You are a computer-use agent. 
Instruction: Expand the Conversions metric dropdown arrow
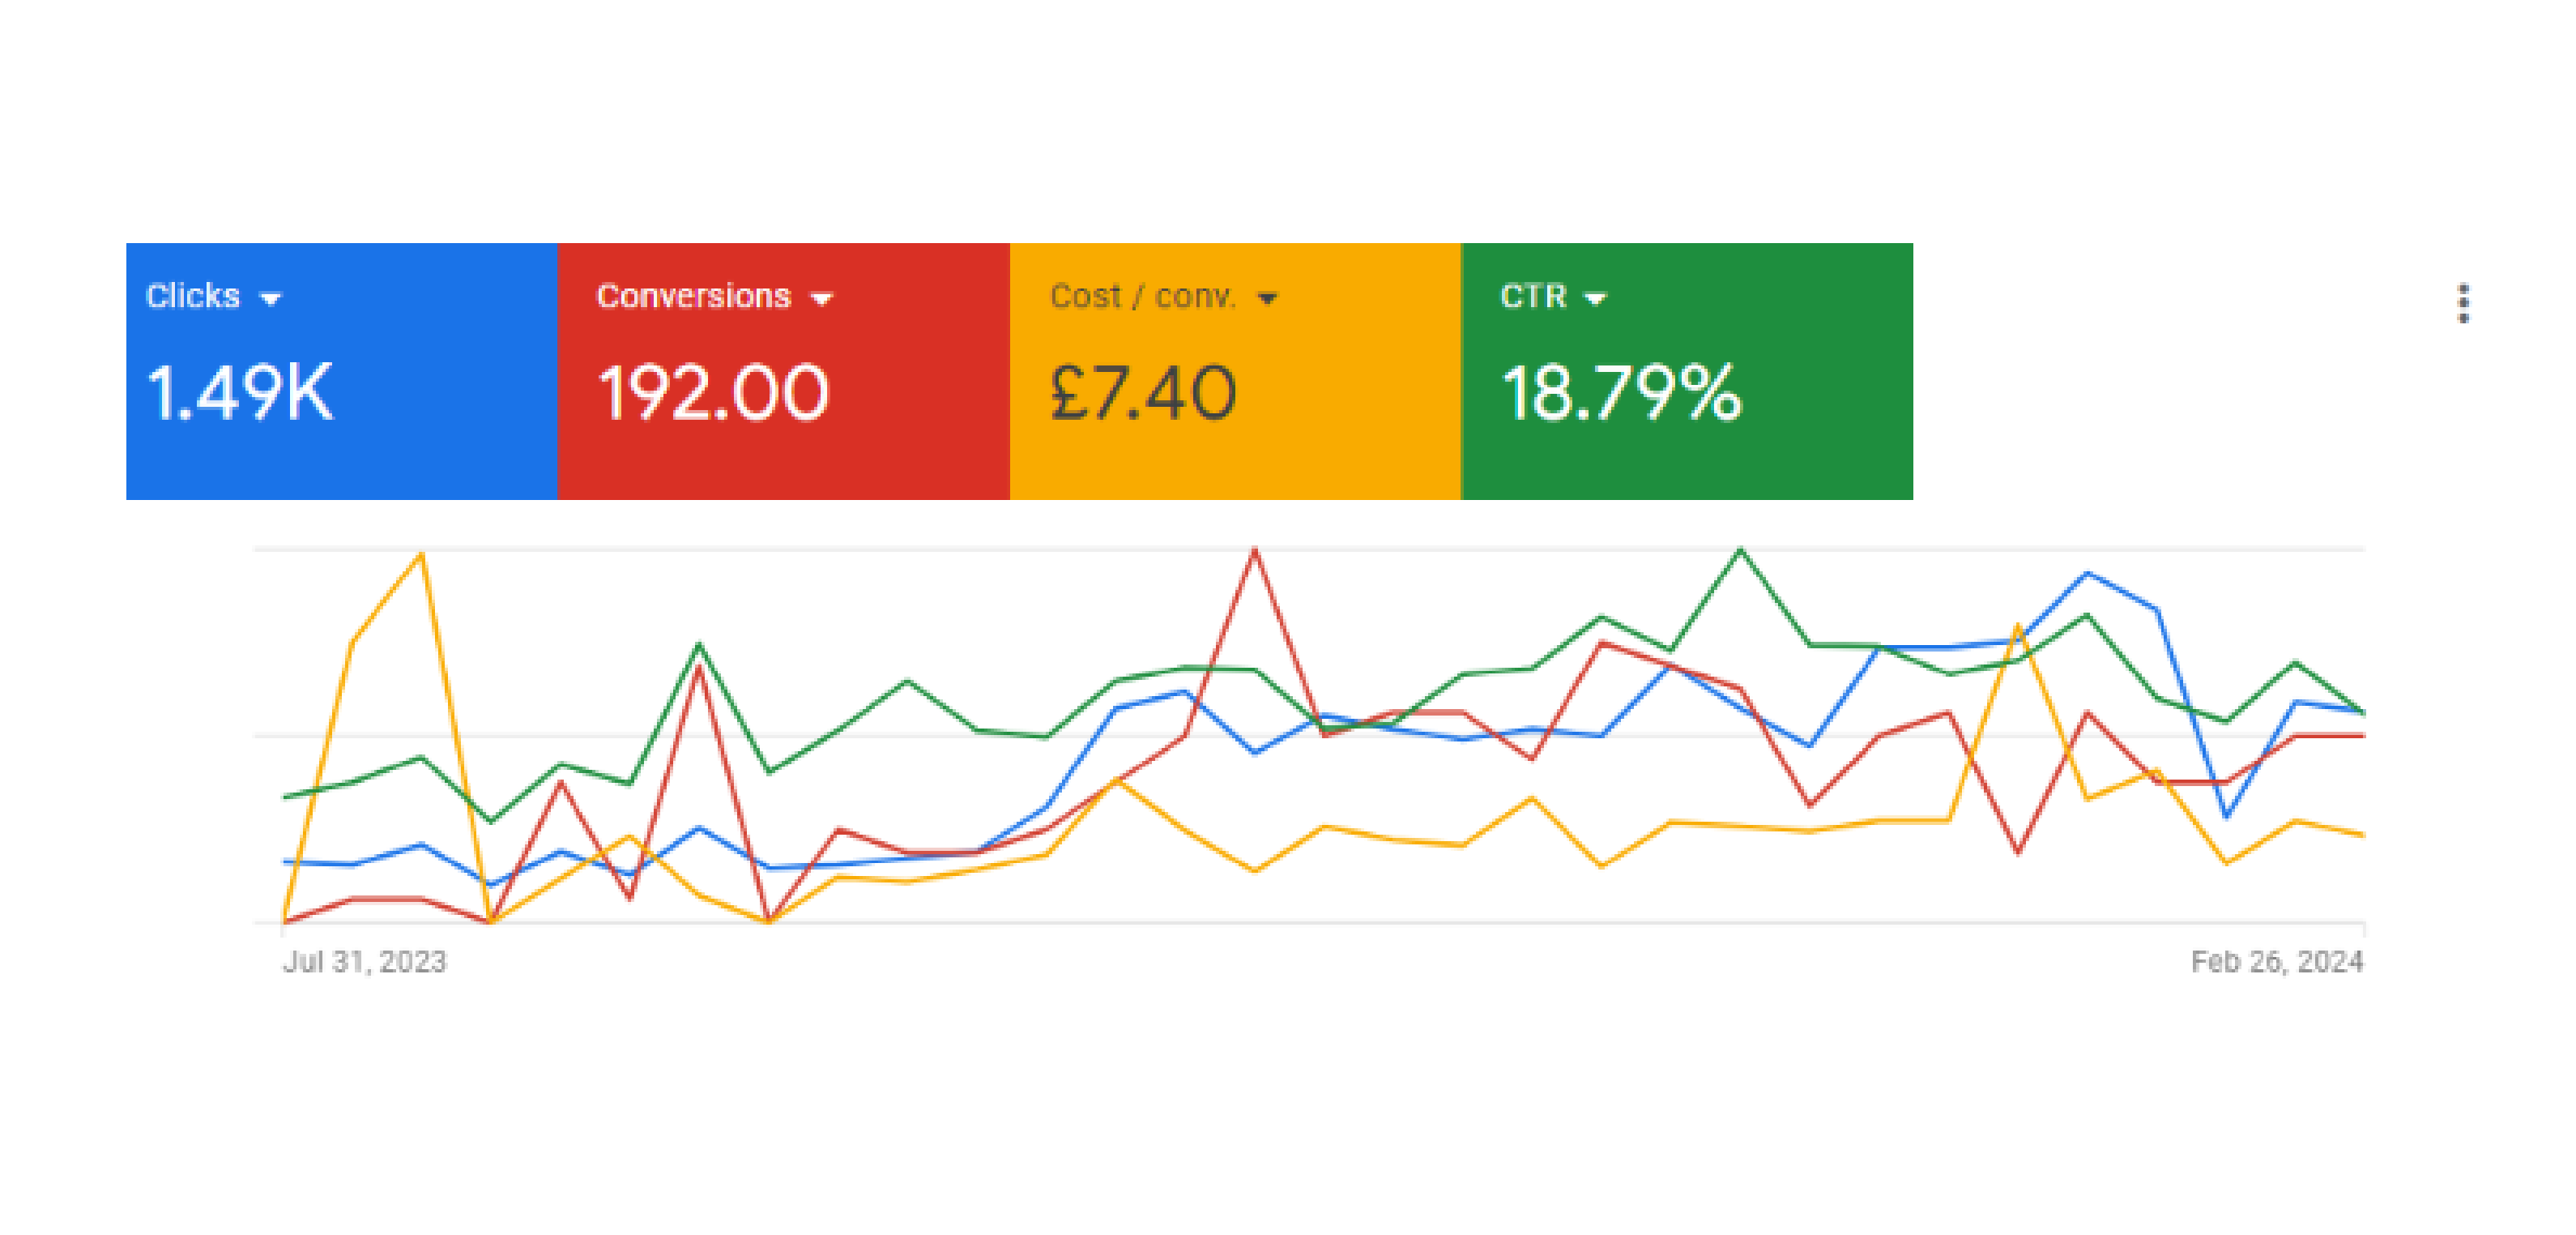(x=821, y=298)
